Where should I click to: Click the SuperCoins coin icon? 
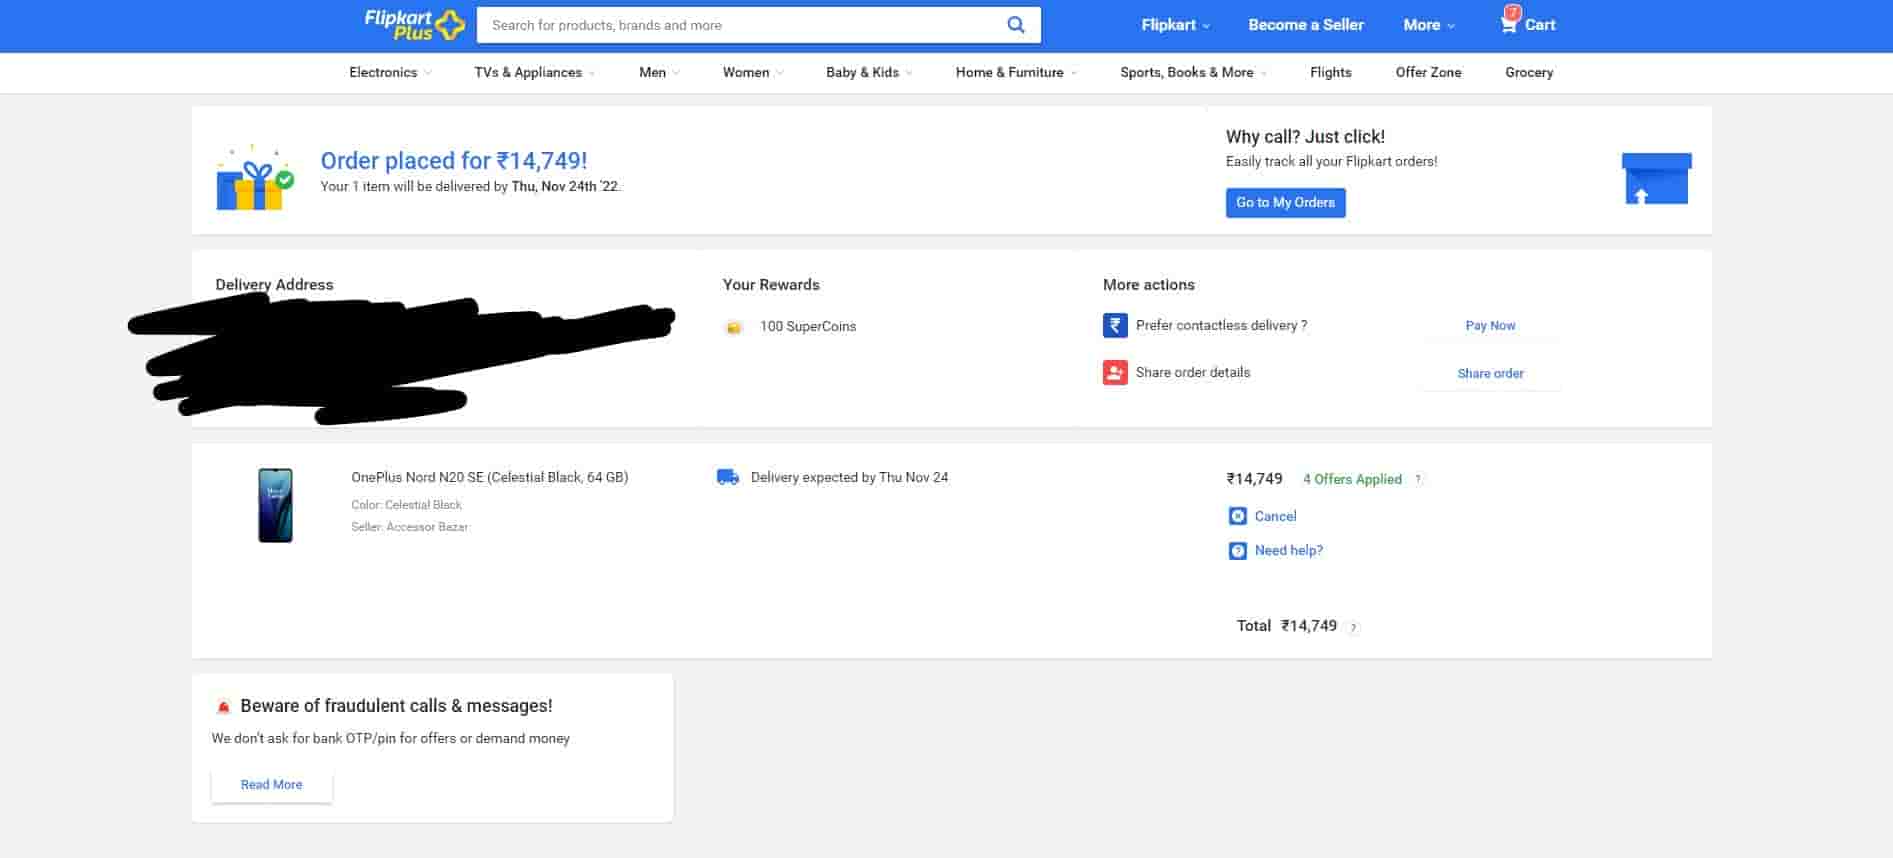(x=734, y=327)
